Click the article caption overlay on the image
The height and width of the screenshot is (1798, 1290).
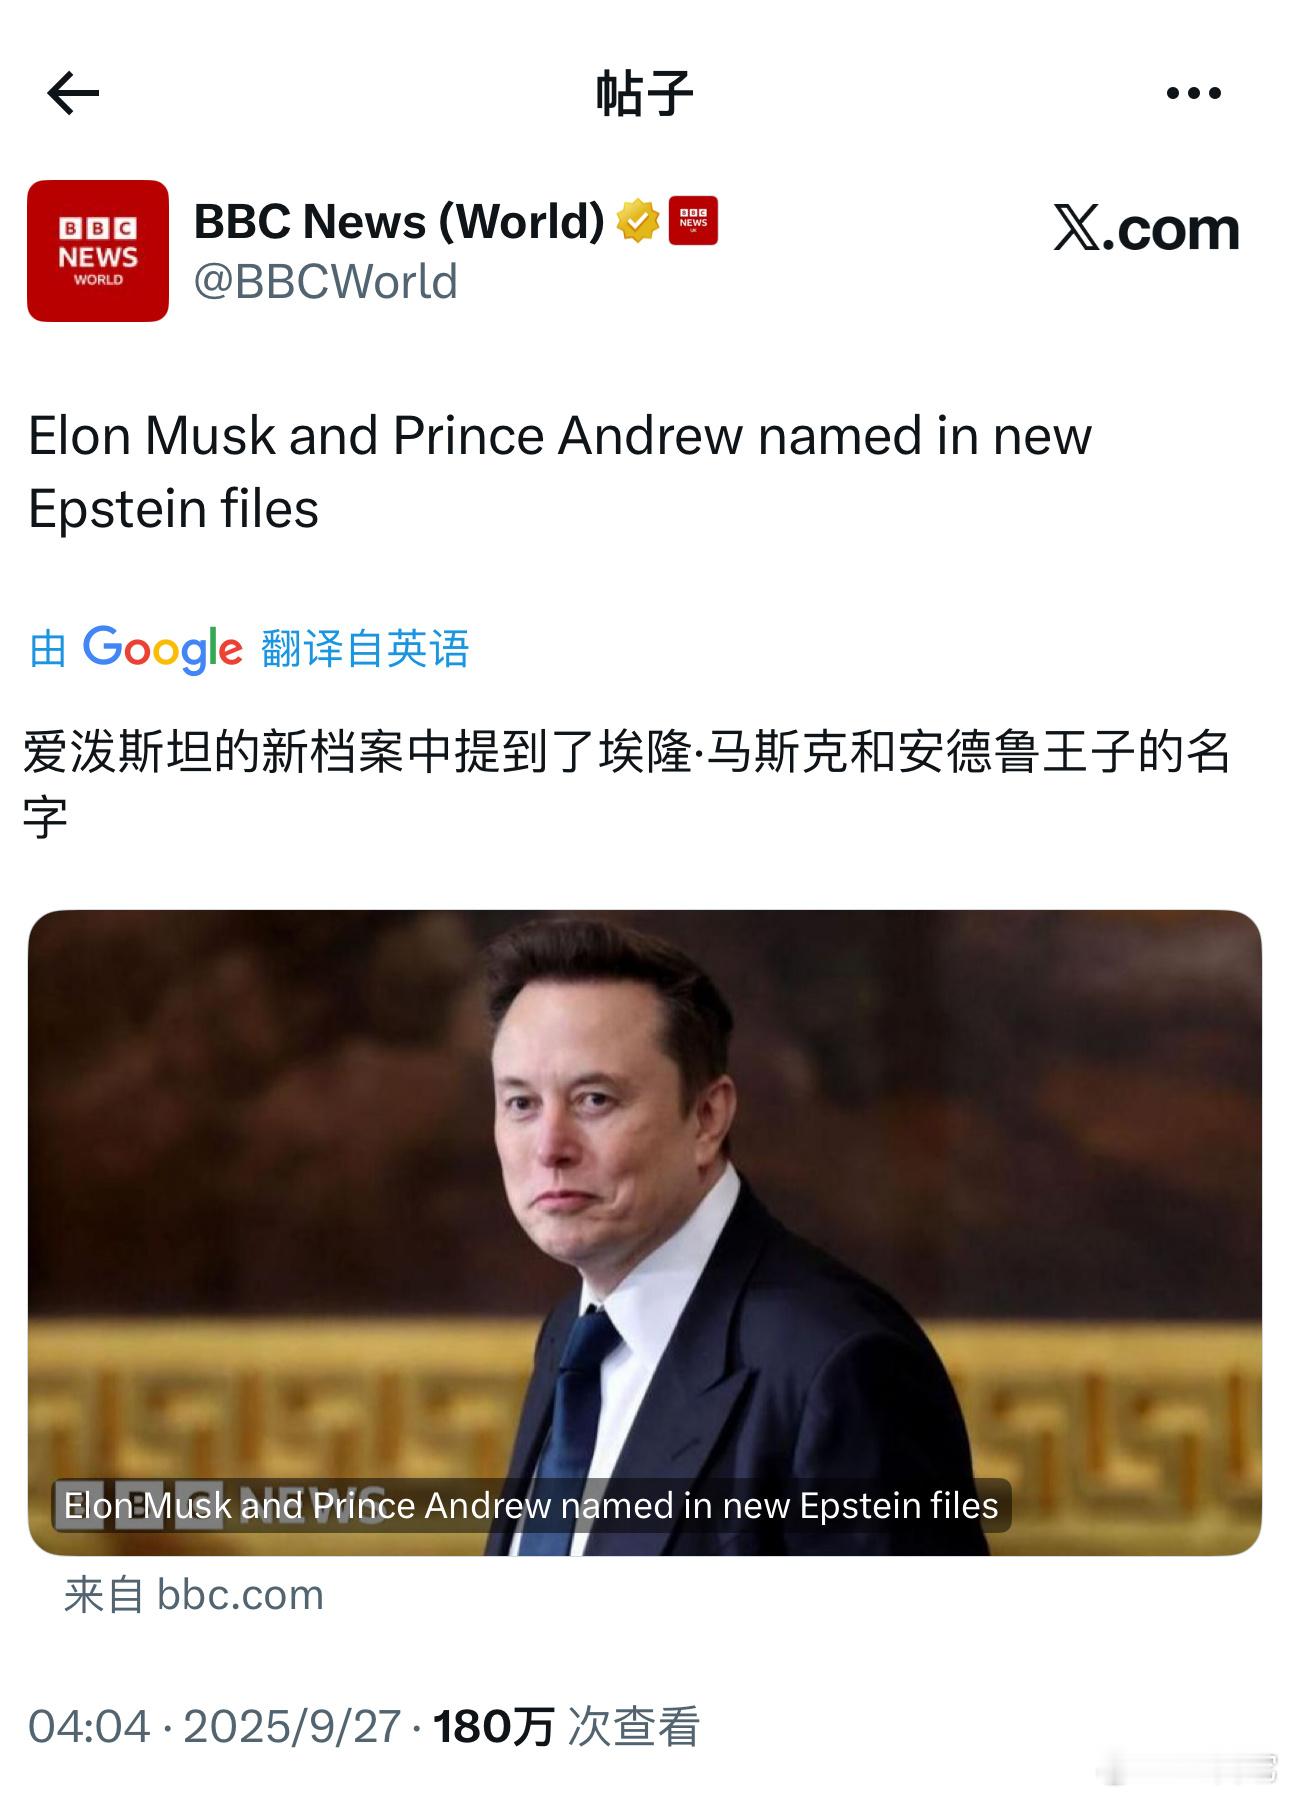531,1505
